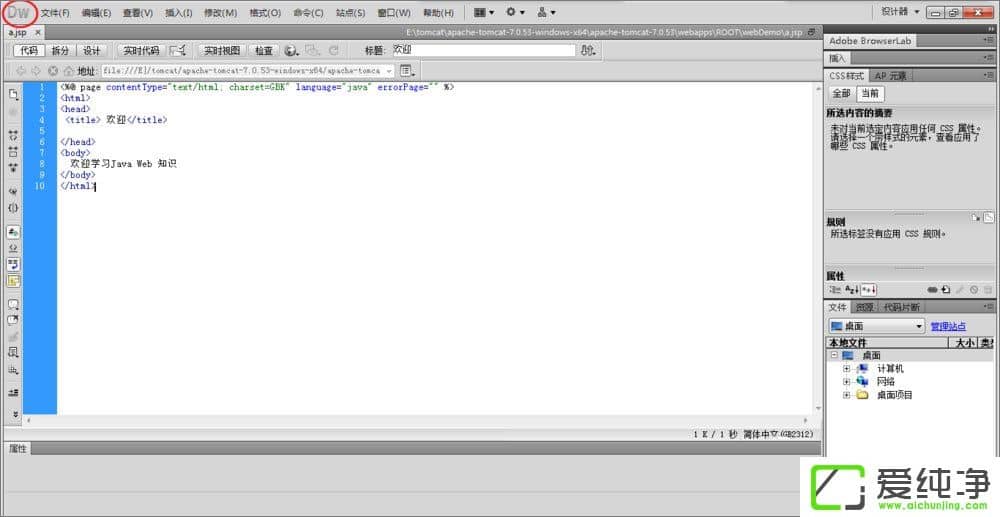Click the file management icon beside title field

(x=587, y=50)
